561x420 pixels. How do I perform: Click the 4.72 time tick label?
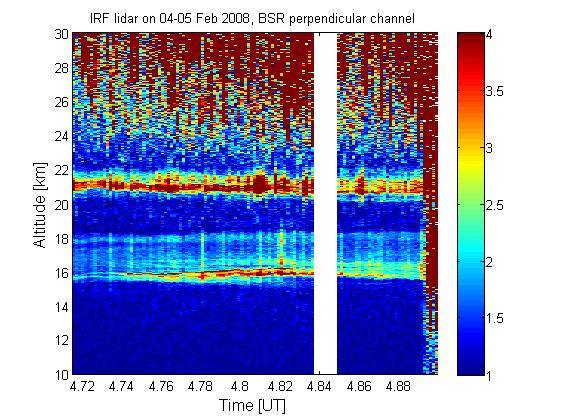click(x=82, y=386)
